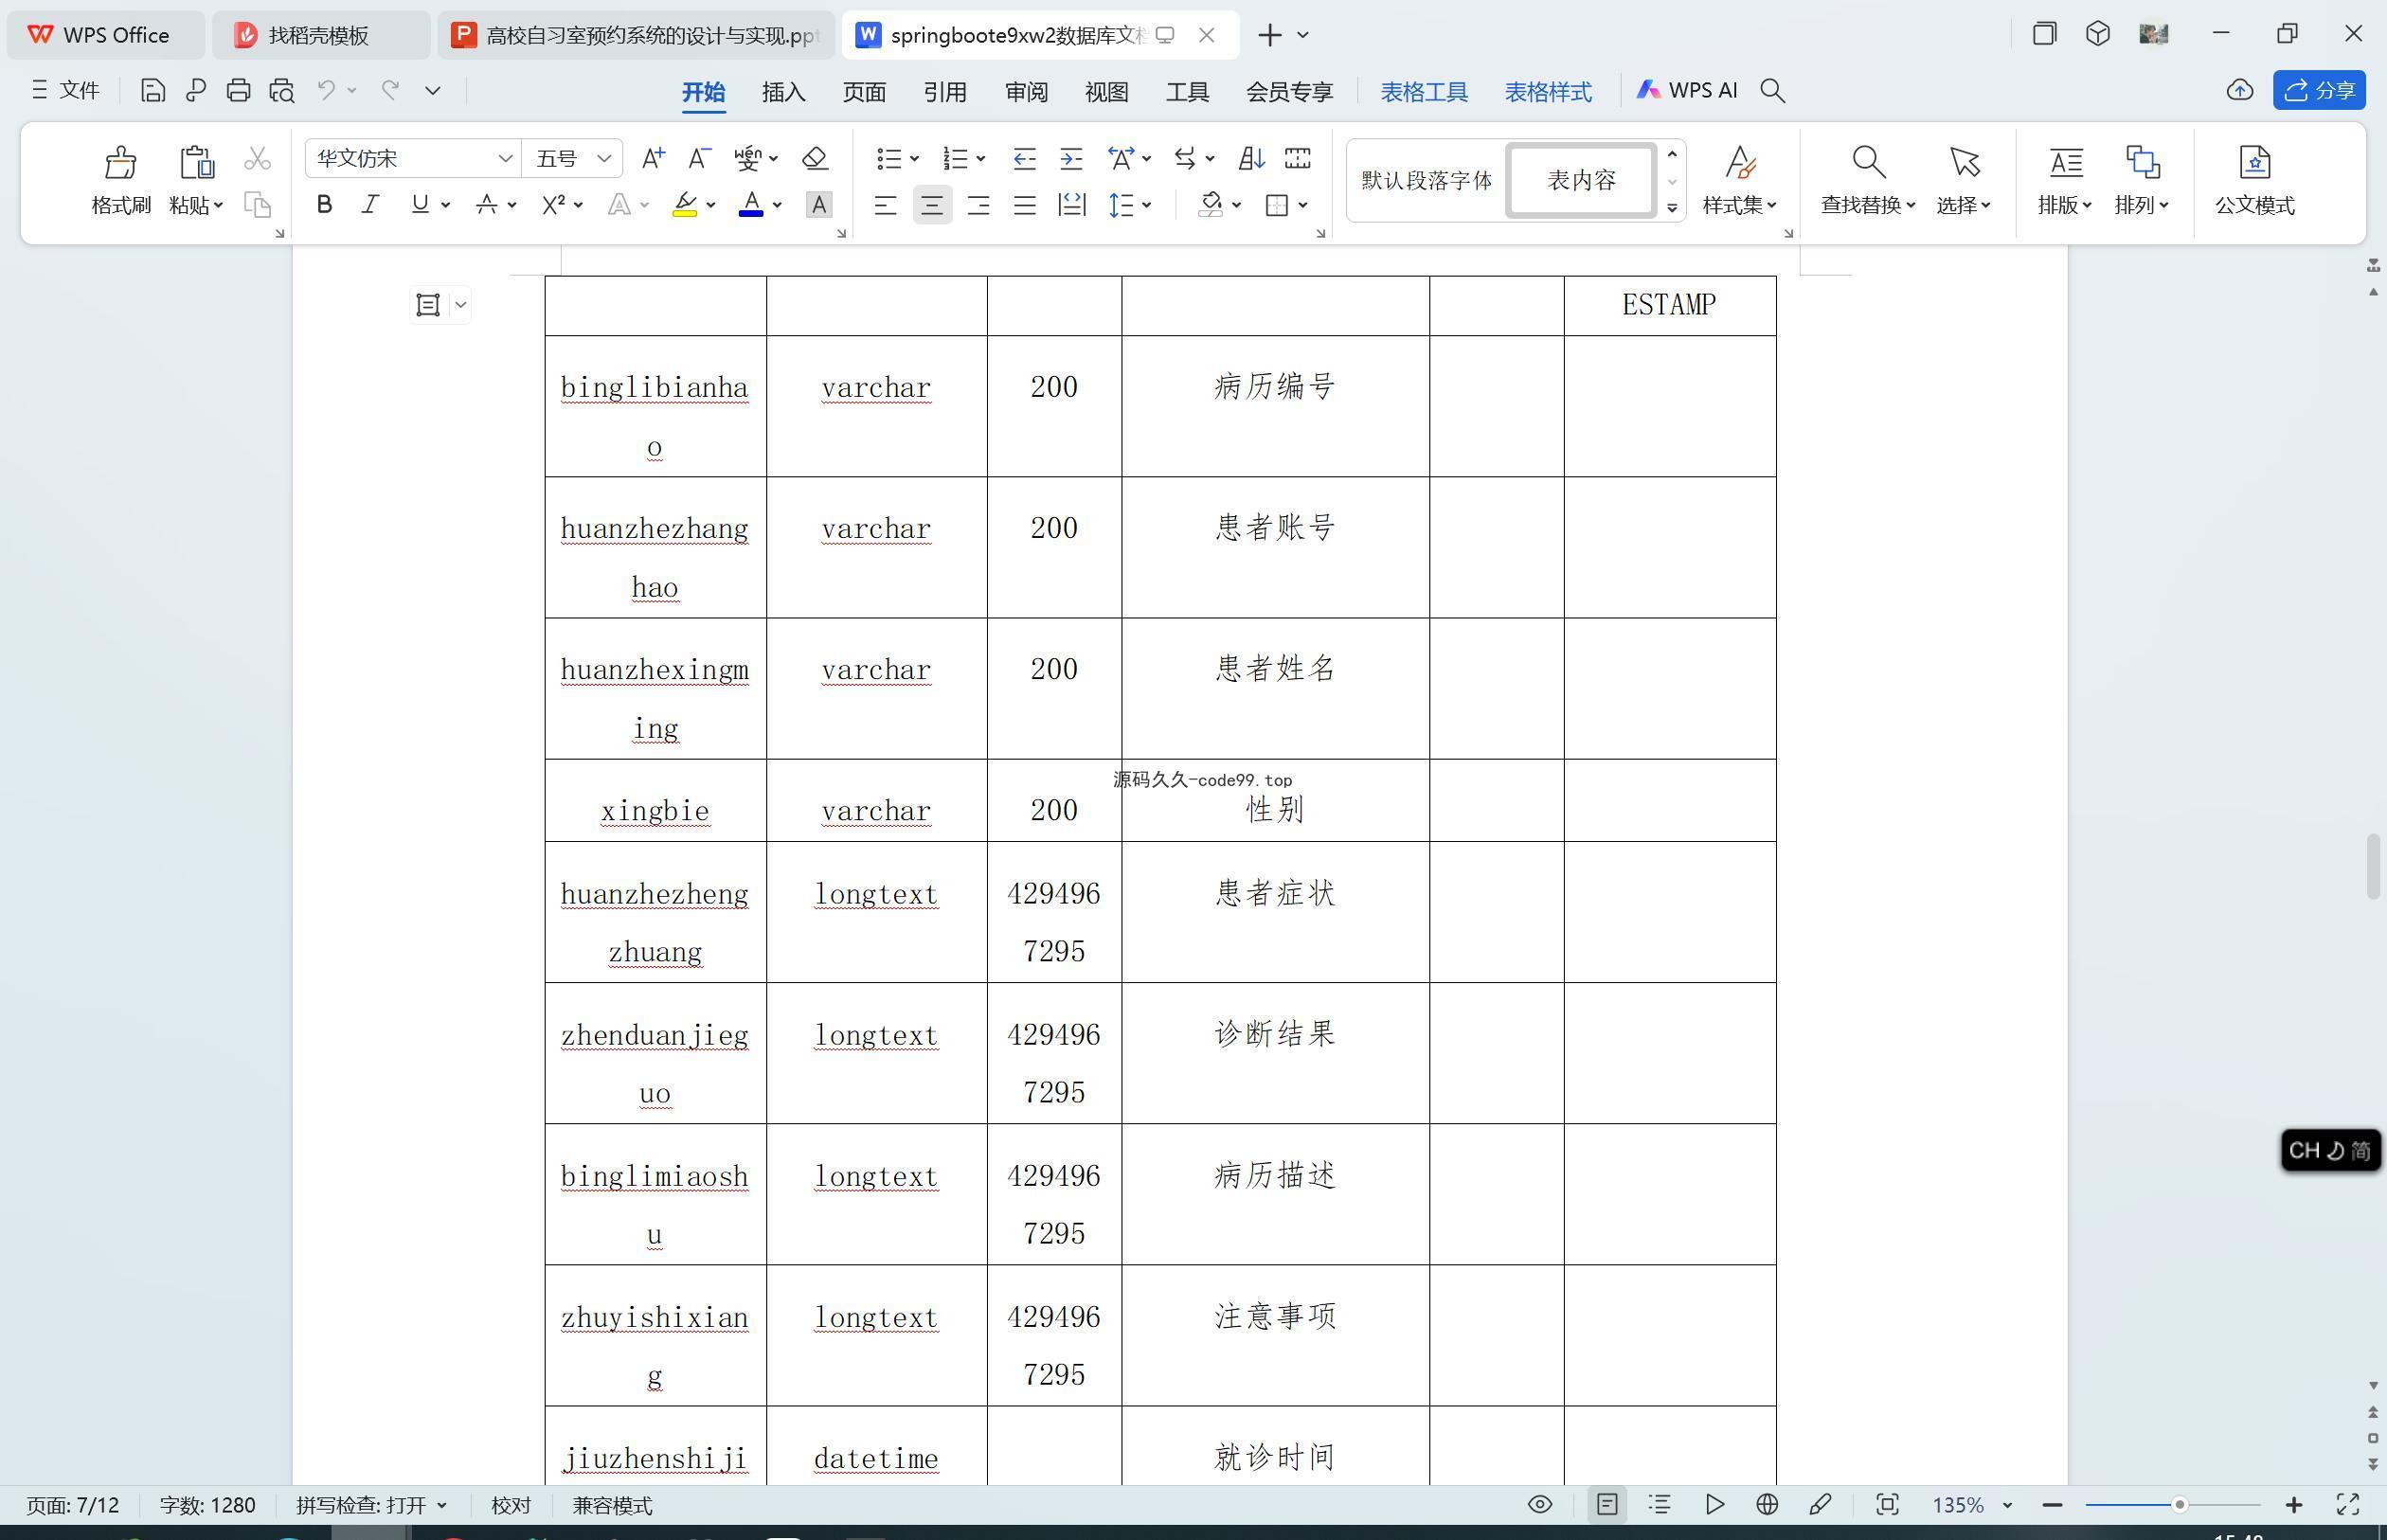Click the clear formatting eraser icon
The image size is (2387, 1540).
click(815, 158)
